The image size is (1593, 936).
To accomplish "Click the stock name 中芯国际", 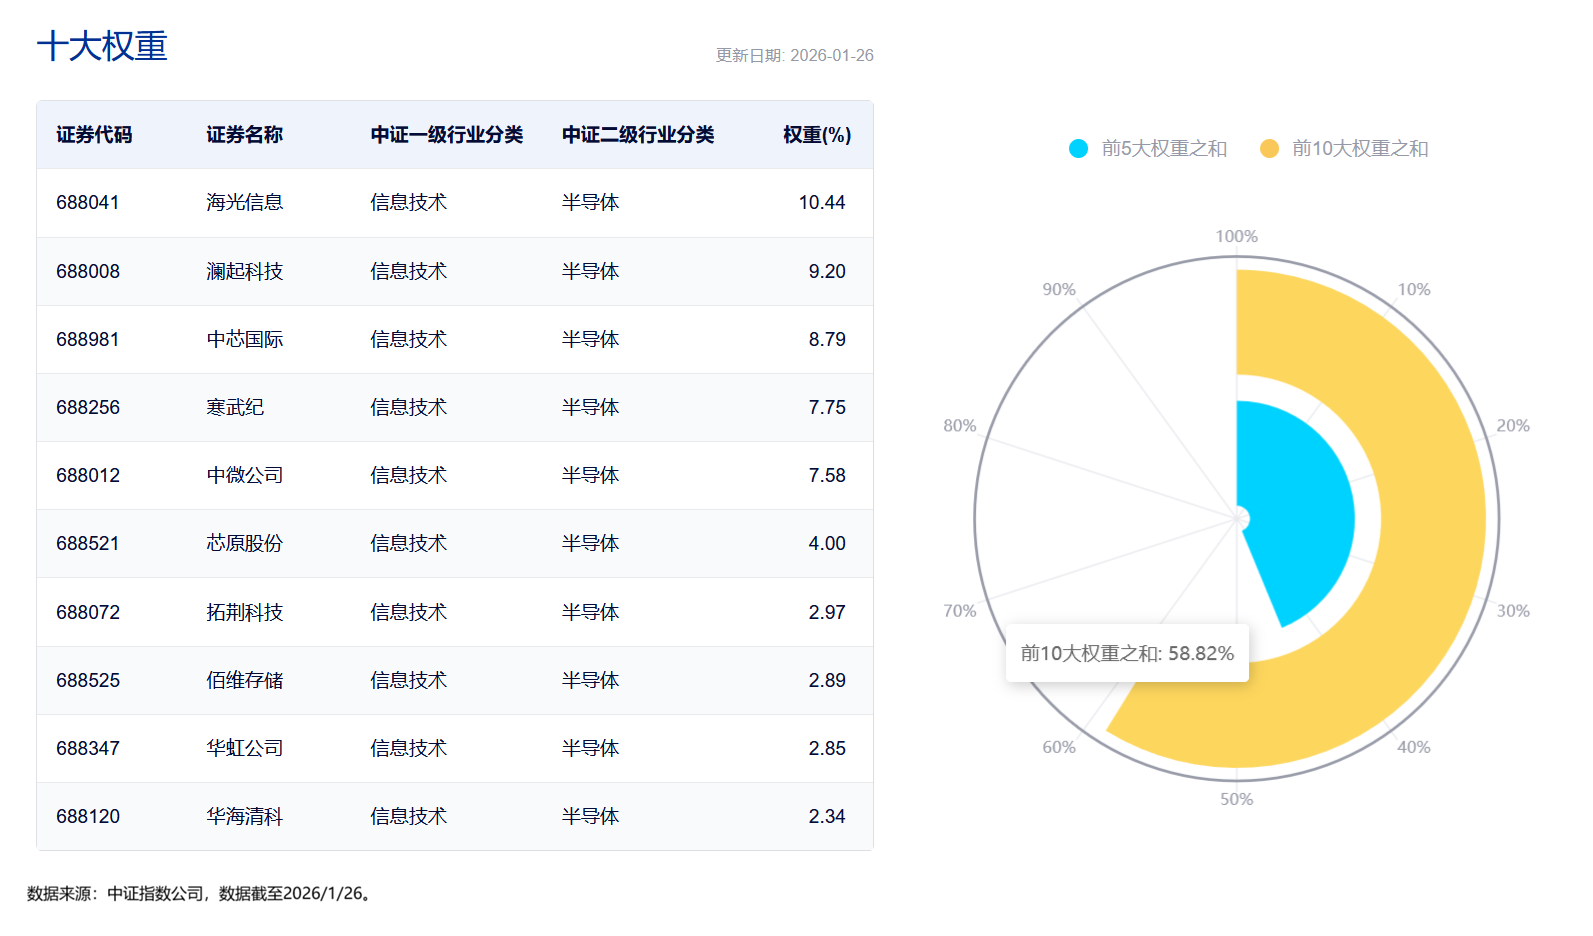I will pyautogui.click(x=244, y=340).
